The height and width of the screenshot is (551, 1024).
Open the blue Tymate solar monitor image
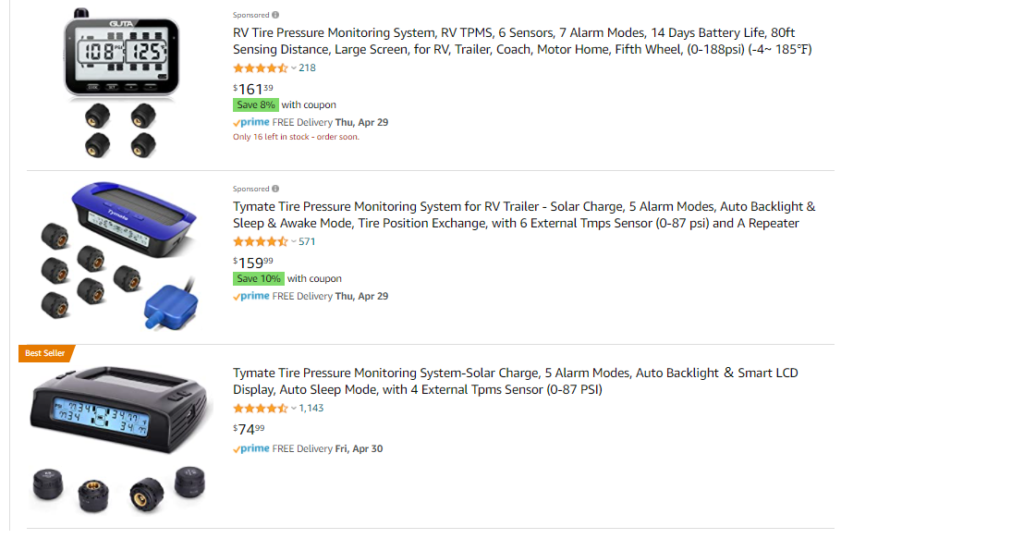click(x=119, y=256)
